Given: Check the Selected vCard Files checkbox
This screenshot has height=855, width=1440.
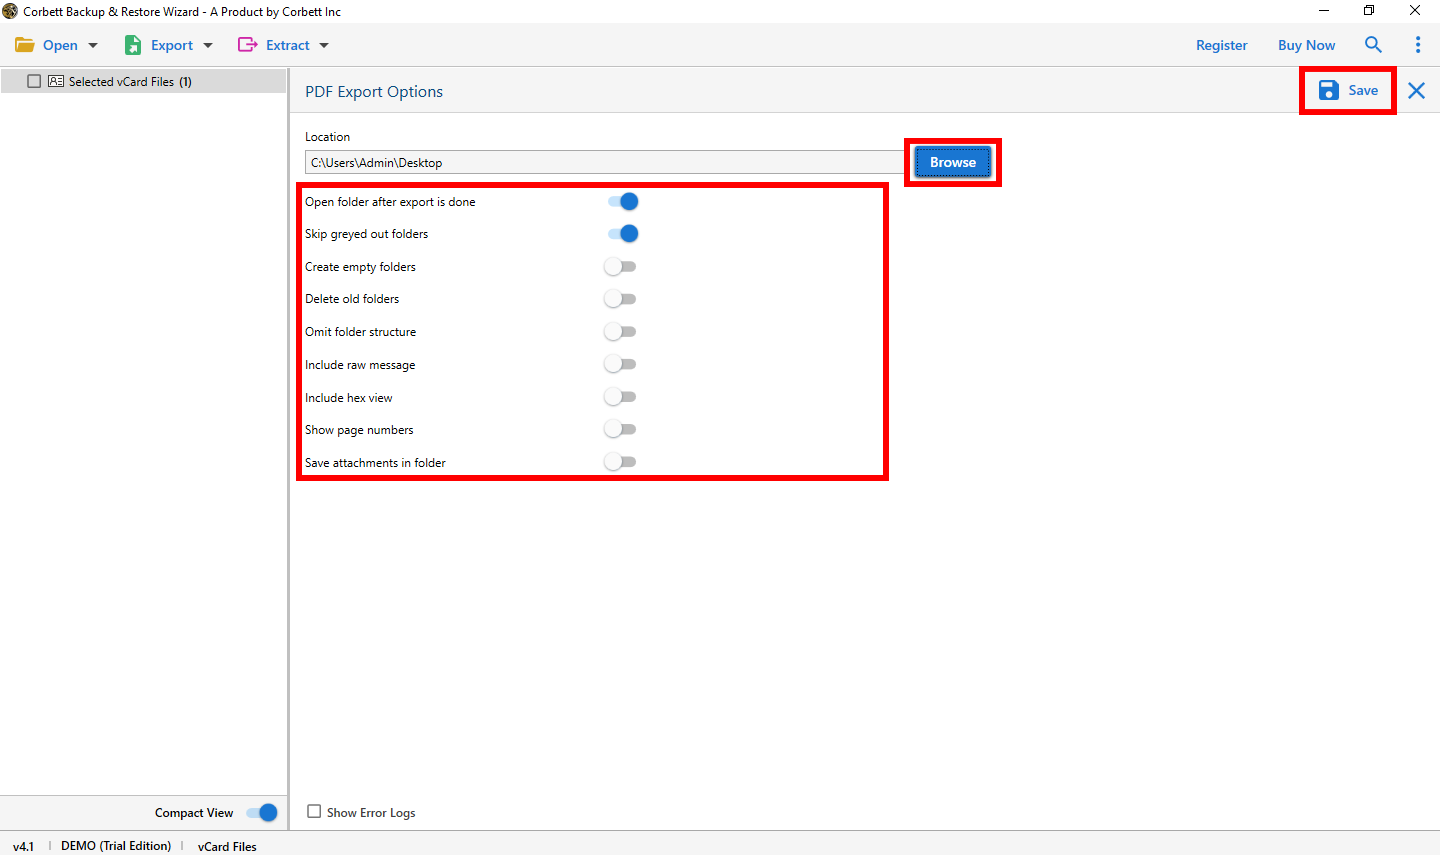Looking at the screenshot, I should coord(34,81).
